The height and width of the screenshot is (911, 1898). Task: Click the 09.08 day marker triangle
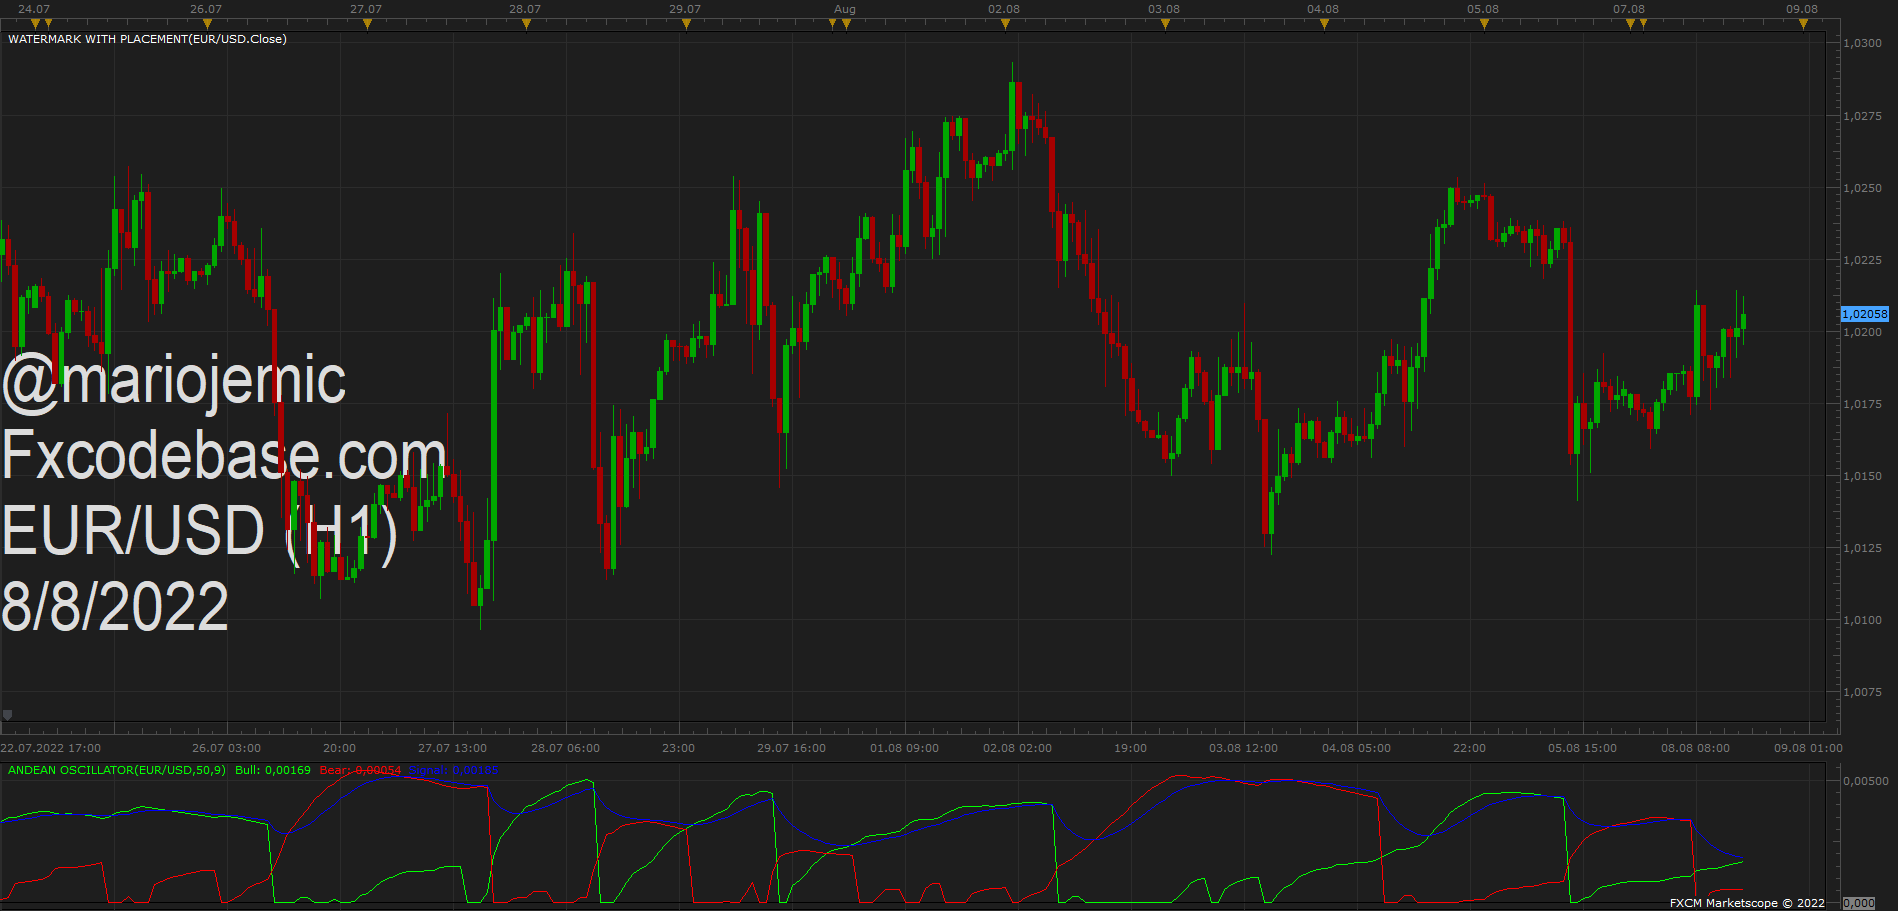(x=1803, y=24)
